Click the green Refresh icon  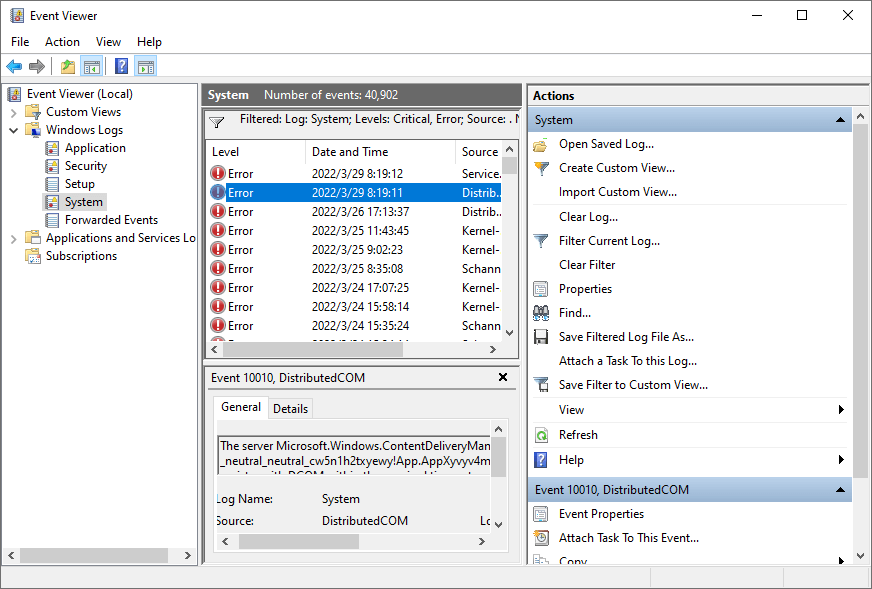(x=541, y=435)
